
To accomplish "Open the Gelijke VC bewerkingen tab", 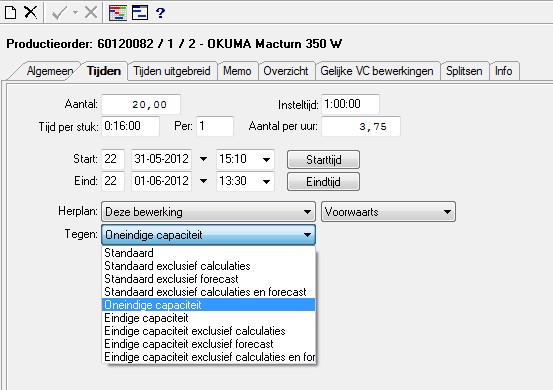I will click(377, 71).
